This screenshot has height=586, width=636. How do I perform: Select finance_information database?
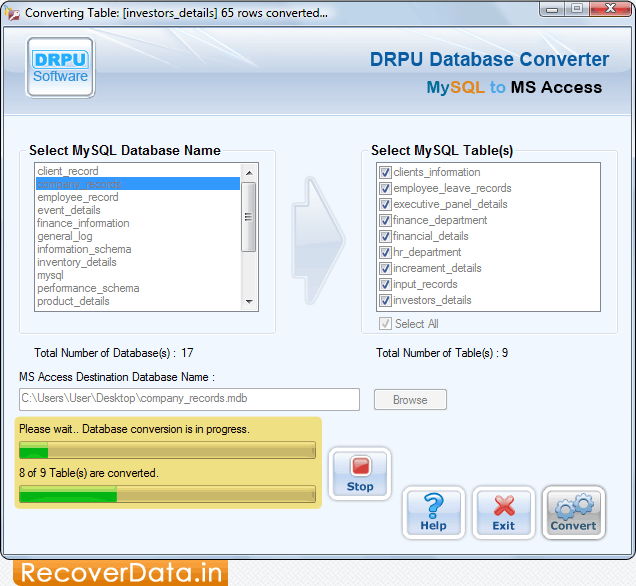coord(138,223)
